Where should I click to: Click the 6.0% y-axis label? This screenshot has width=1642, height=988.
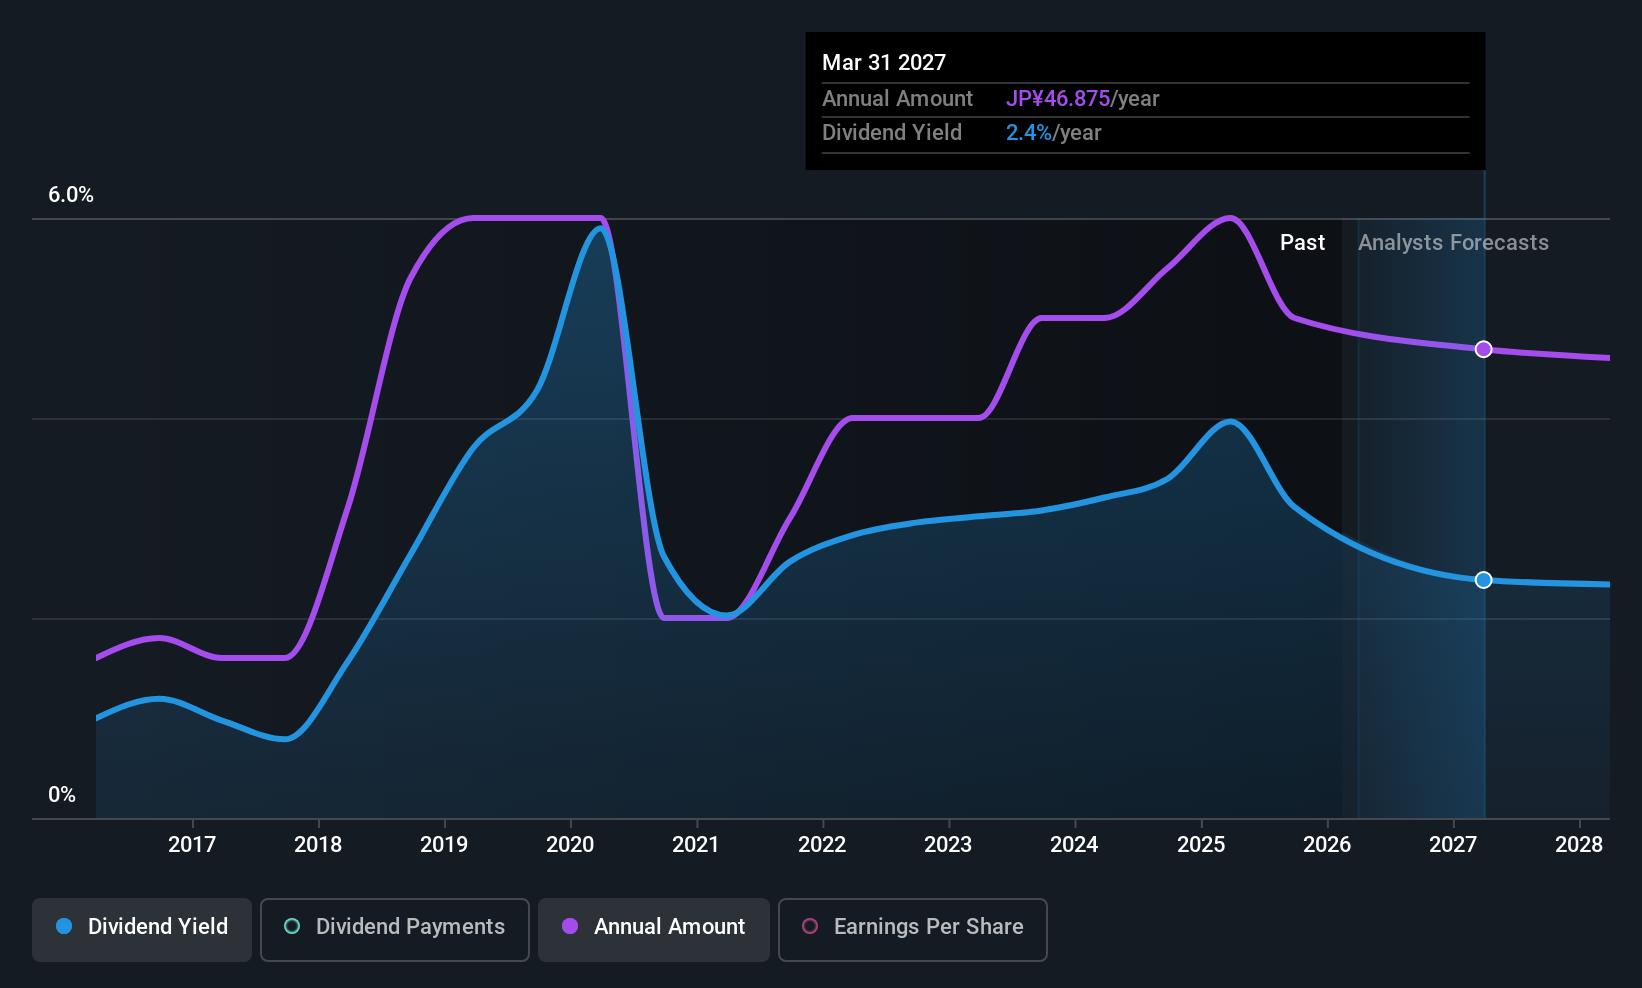tap(71, 195)
